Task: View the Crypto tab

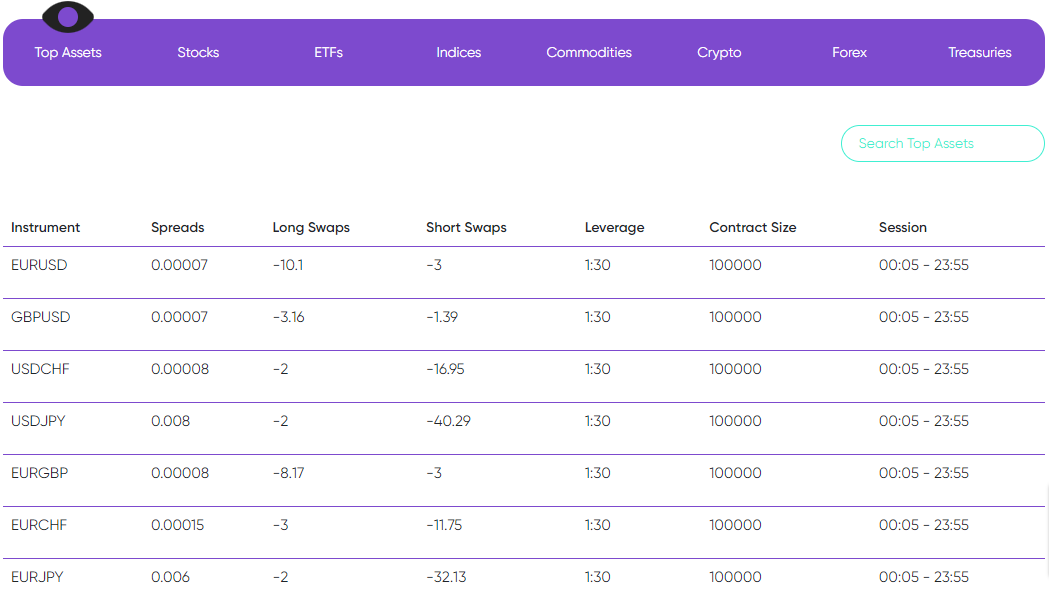Action: pos(719,52)
